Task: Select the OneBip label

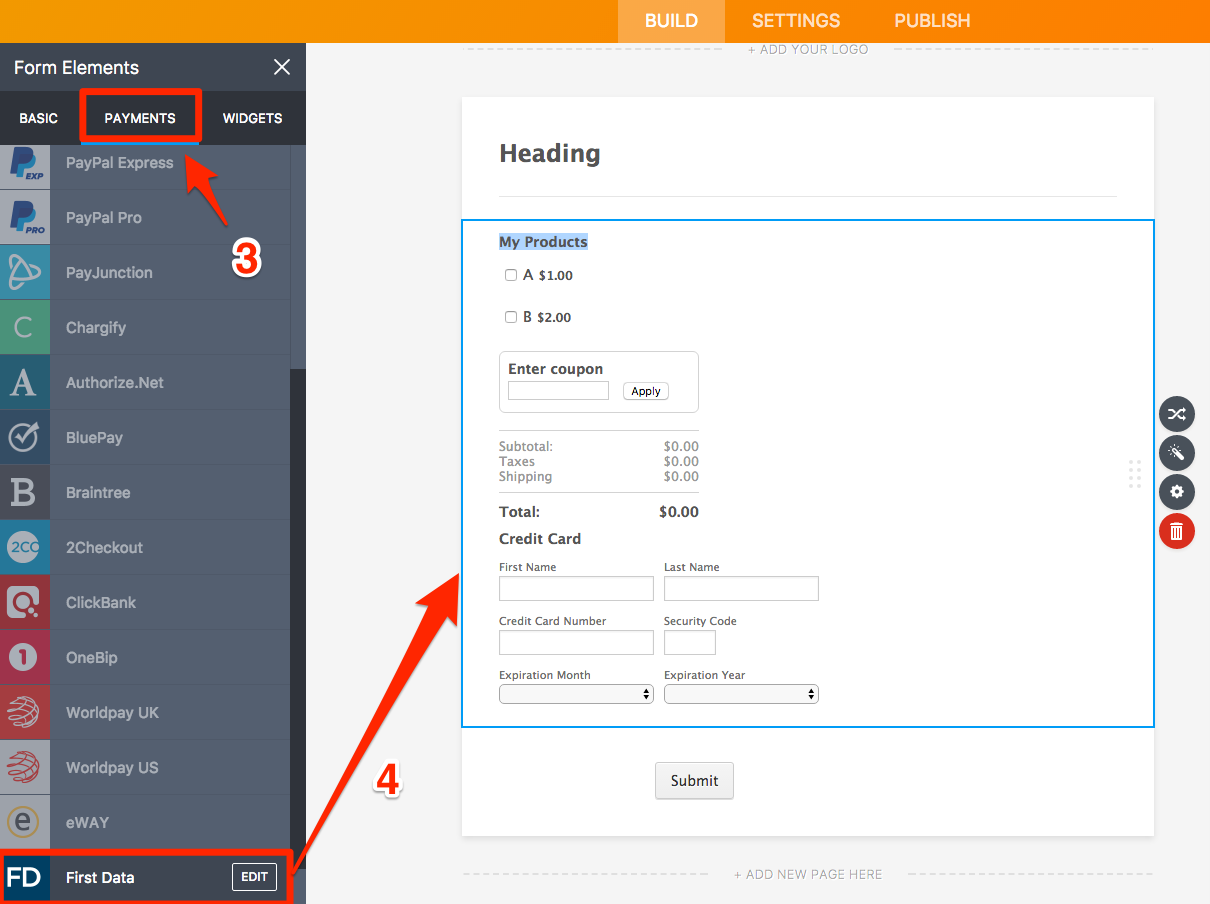Action: click(92, 657)
